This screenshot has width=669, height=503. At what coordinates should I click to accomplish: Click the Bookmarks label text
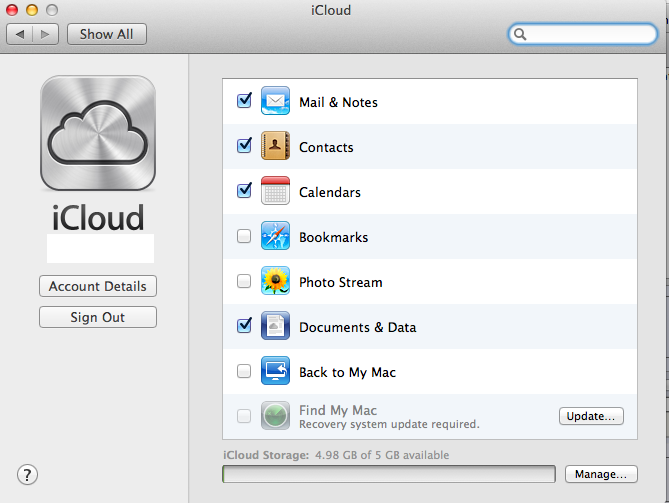(334, 237)
